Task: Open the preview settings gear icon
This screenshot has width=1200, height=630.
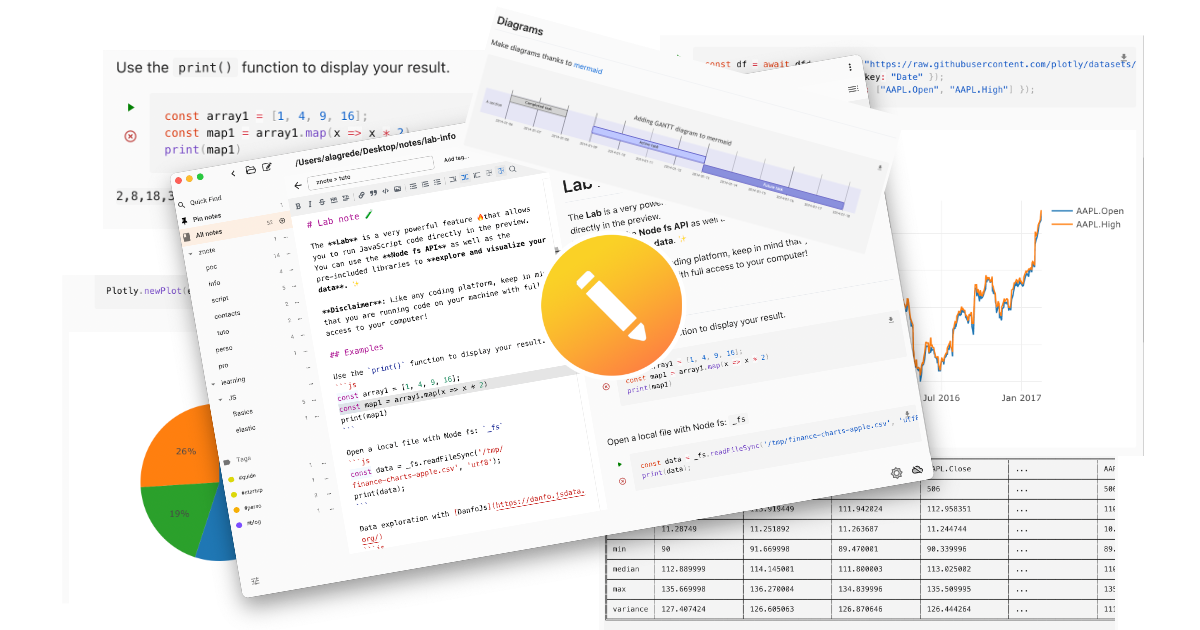Action: [x=896, y=472]
